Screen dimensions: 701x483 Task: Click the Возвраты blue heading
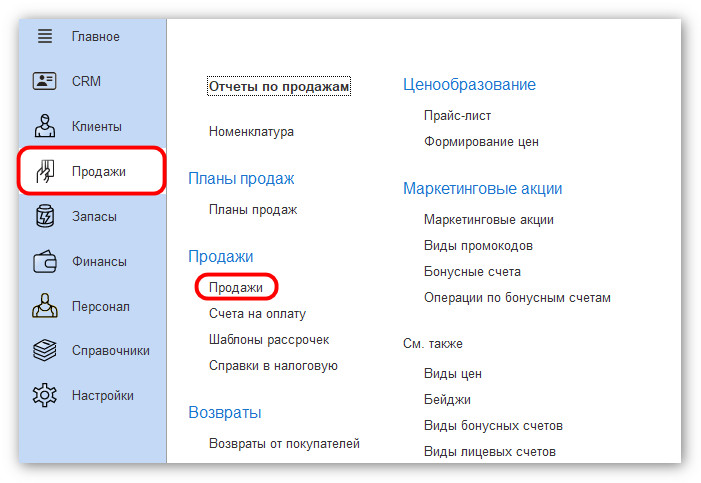coord(225,412)
